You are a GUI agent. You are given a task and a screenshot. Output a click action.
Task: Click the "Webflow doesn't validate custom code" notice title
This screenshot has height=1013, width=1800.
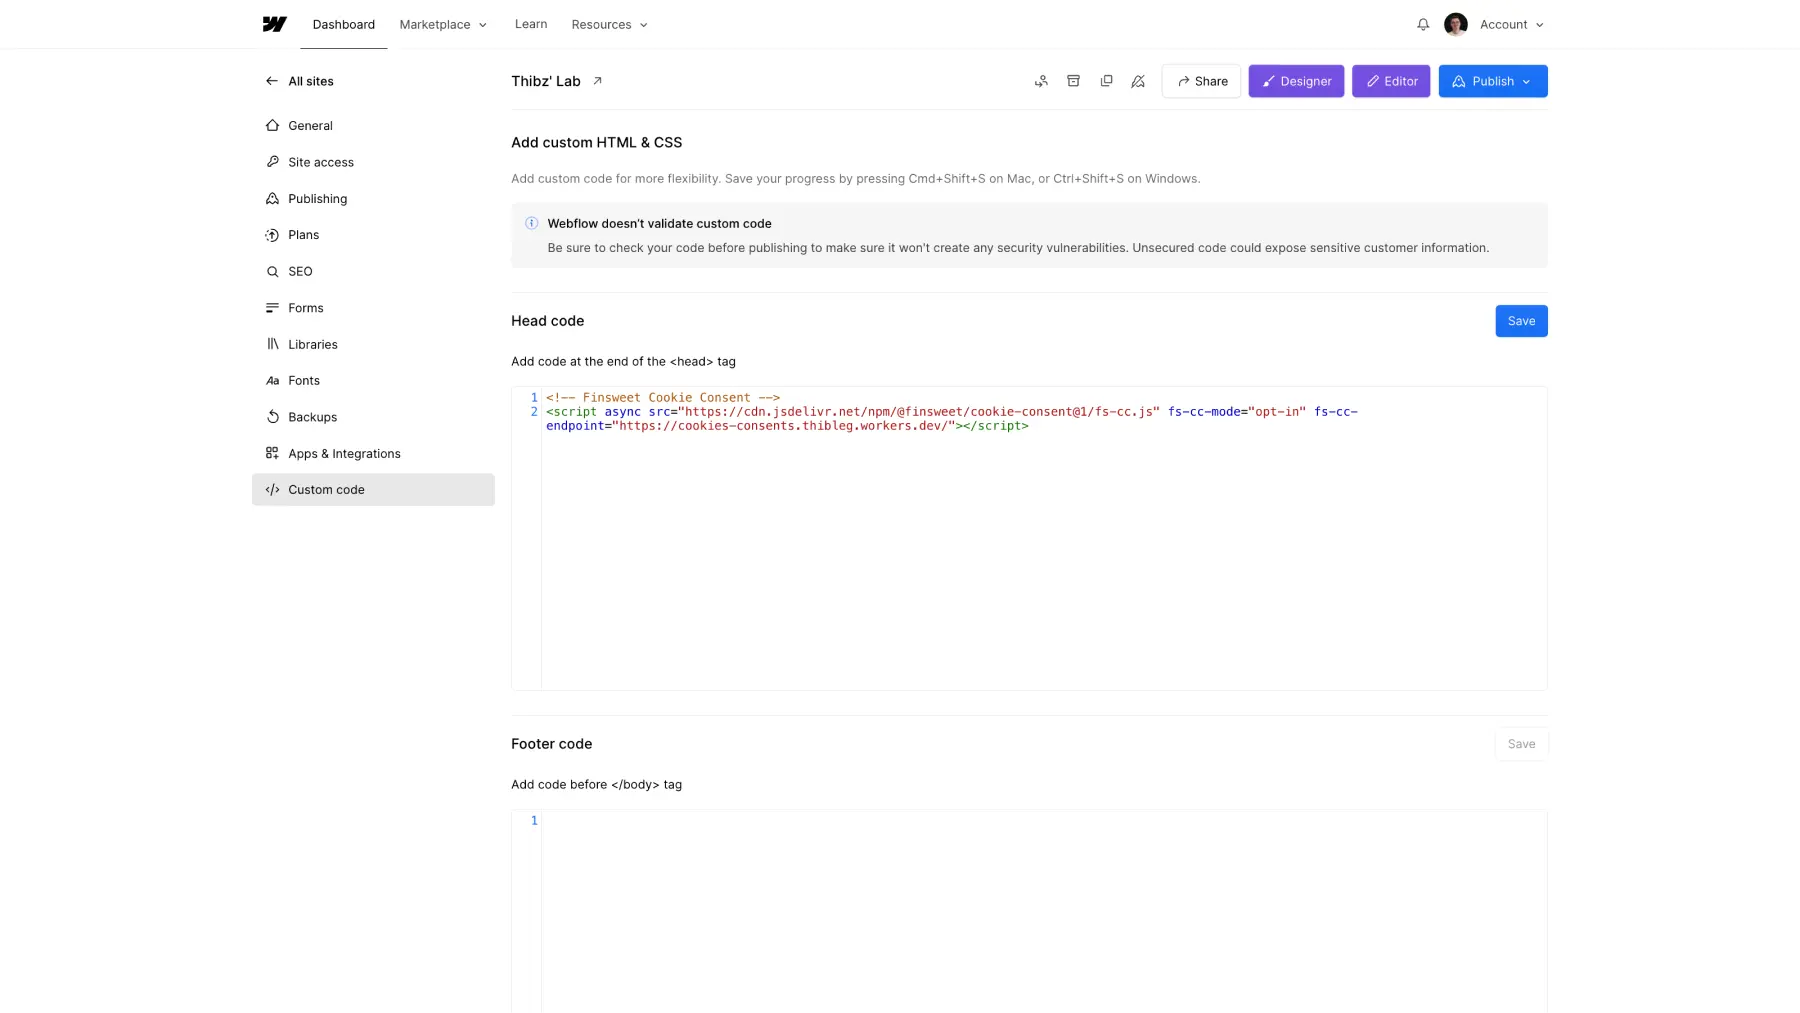click(x=659, y=223)
